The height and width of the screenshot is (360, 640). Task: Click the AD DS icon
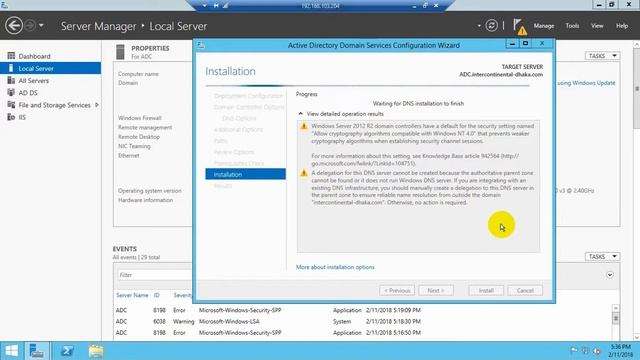pyautogui.click(x=11, y=93)
